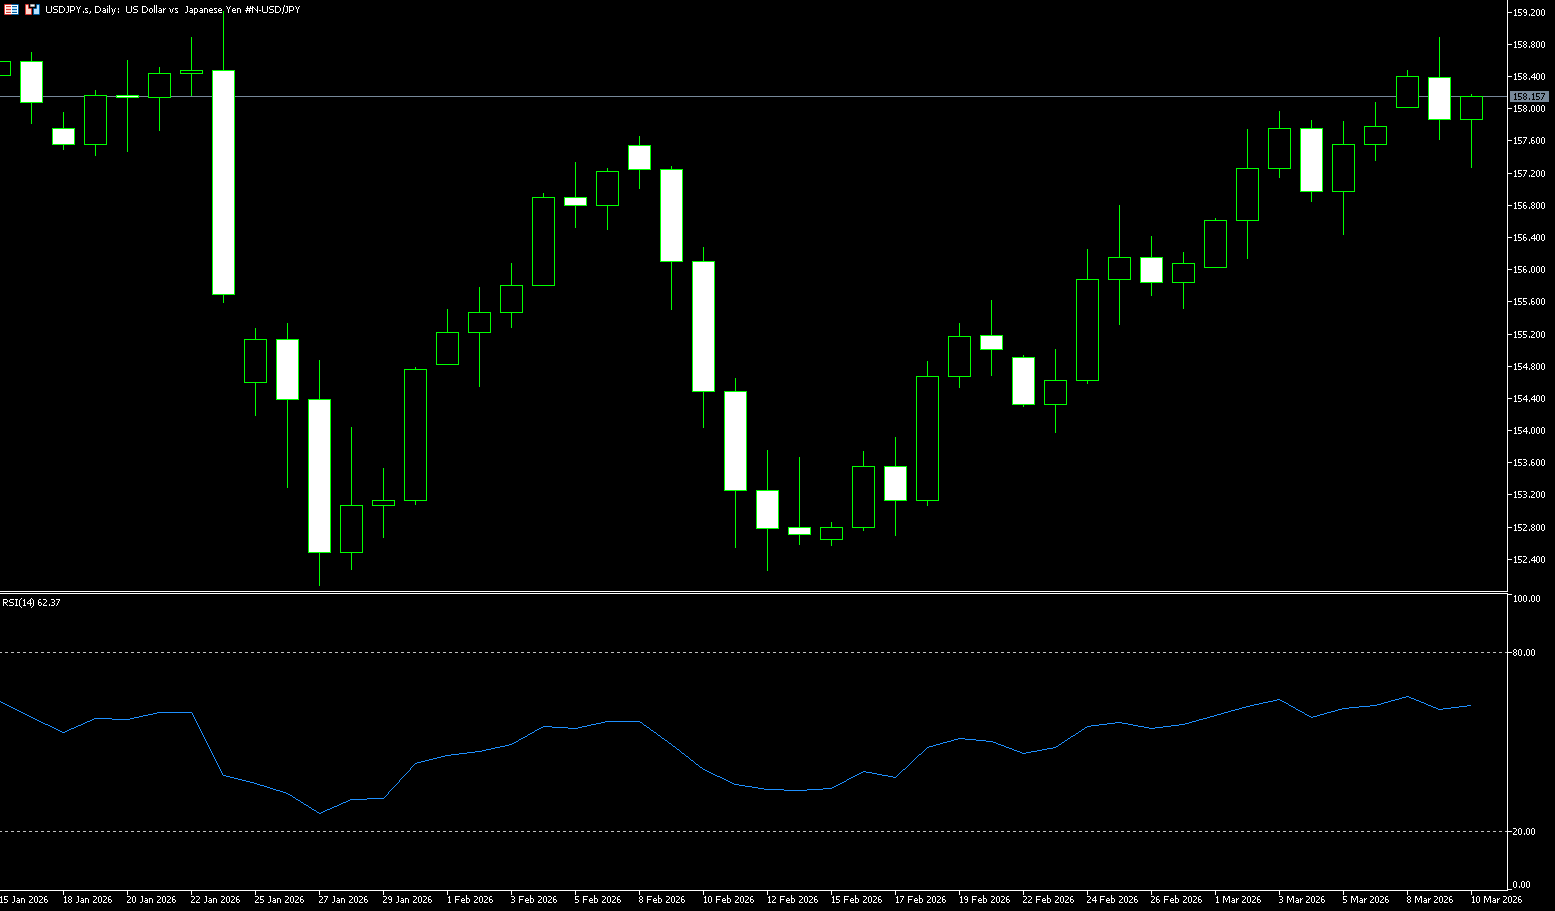This screenshot has height=911, width=1555.
Task: Click the RSI 20.00 oversold level label
Action: coord(1524,832)
